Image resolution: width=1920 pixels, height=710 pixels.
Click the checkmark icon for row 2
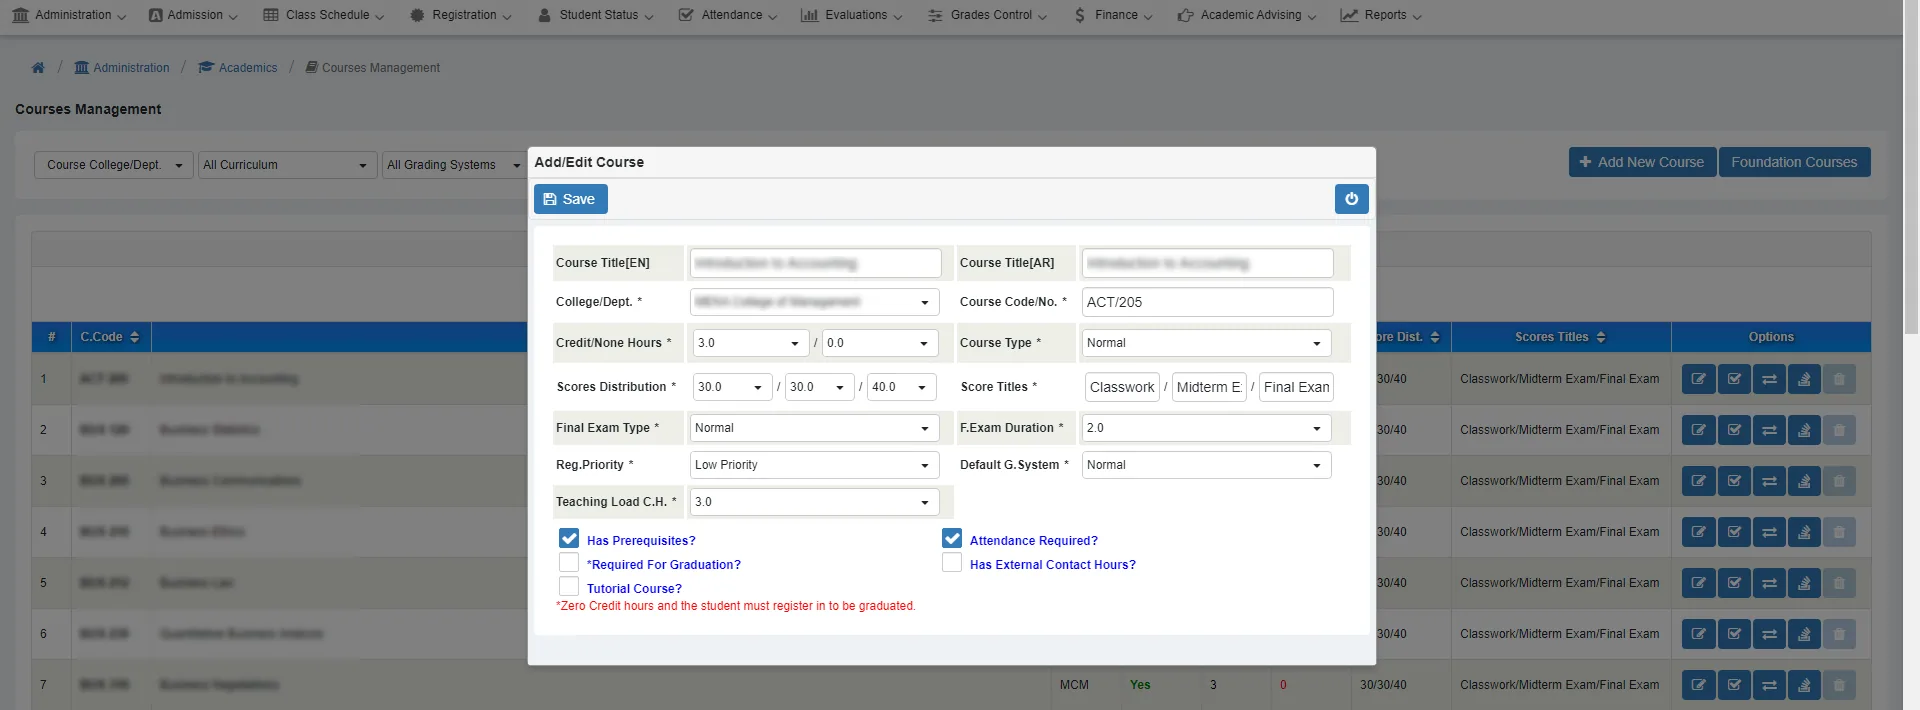[1734, 430]
